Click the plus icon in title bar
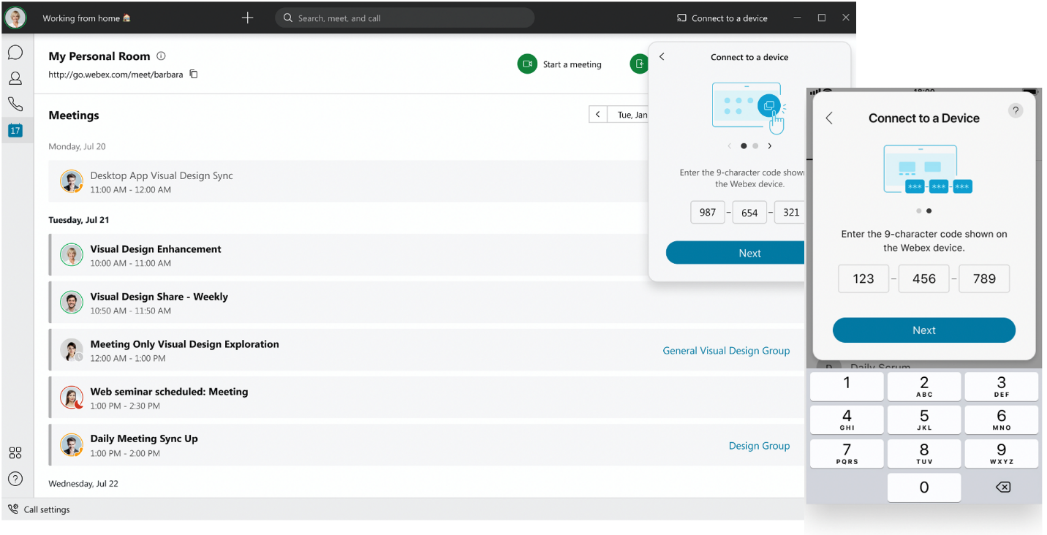Screen dimensions: 1047x535 click(x=248, y=18)
